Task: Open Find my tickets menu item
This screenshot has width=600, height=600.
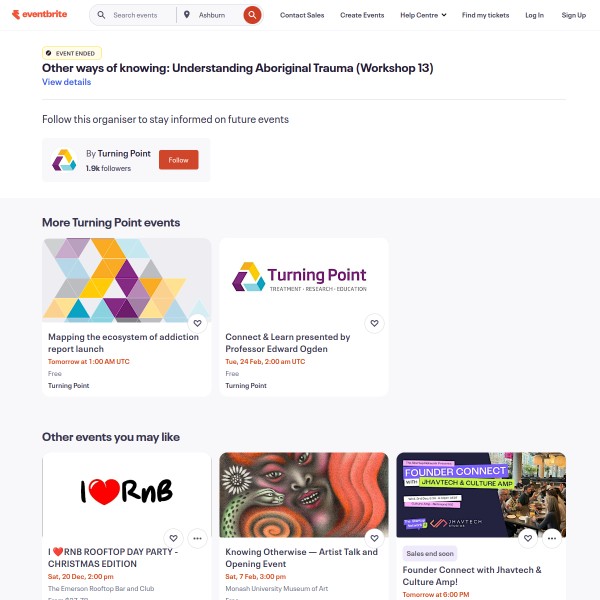Action: (x=485, y=15)
